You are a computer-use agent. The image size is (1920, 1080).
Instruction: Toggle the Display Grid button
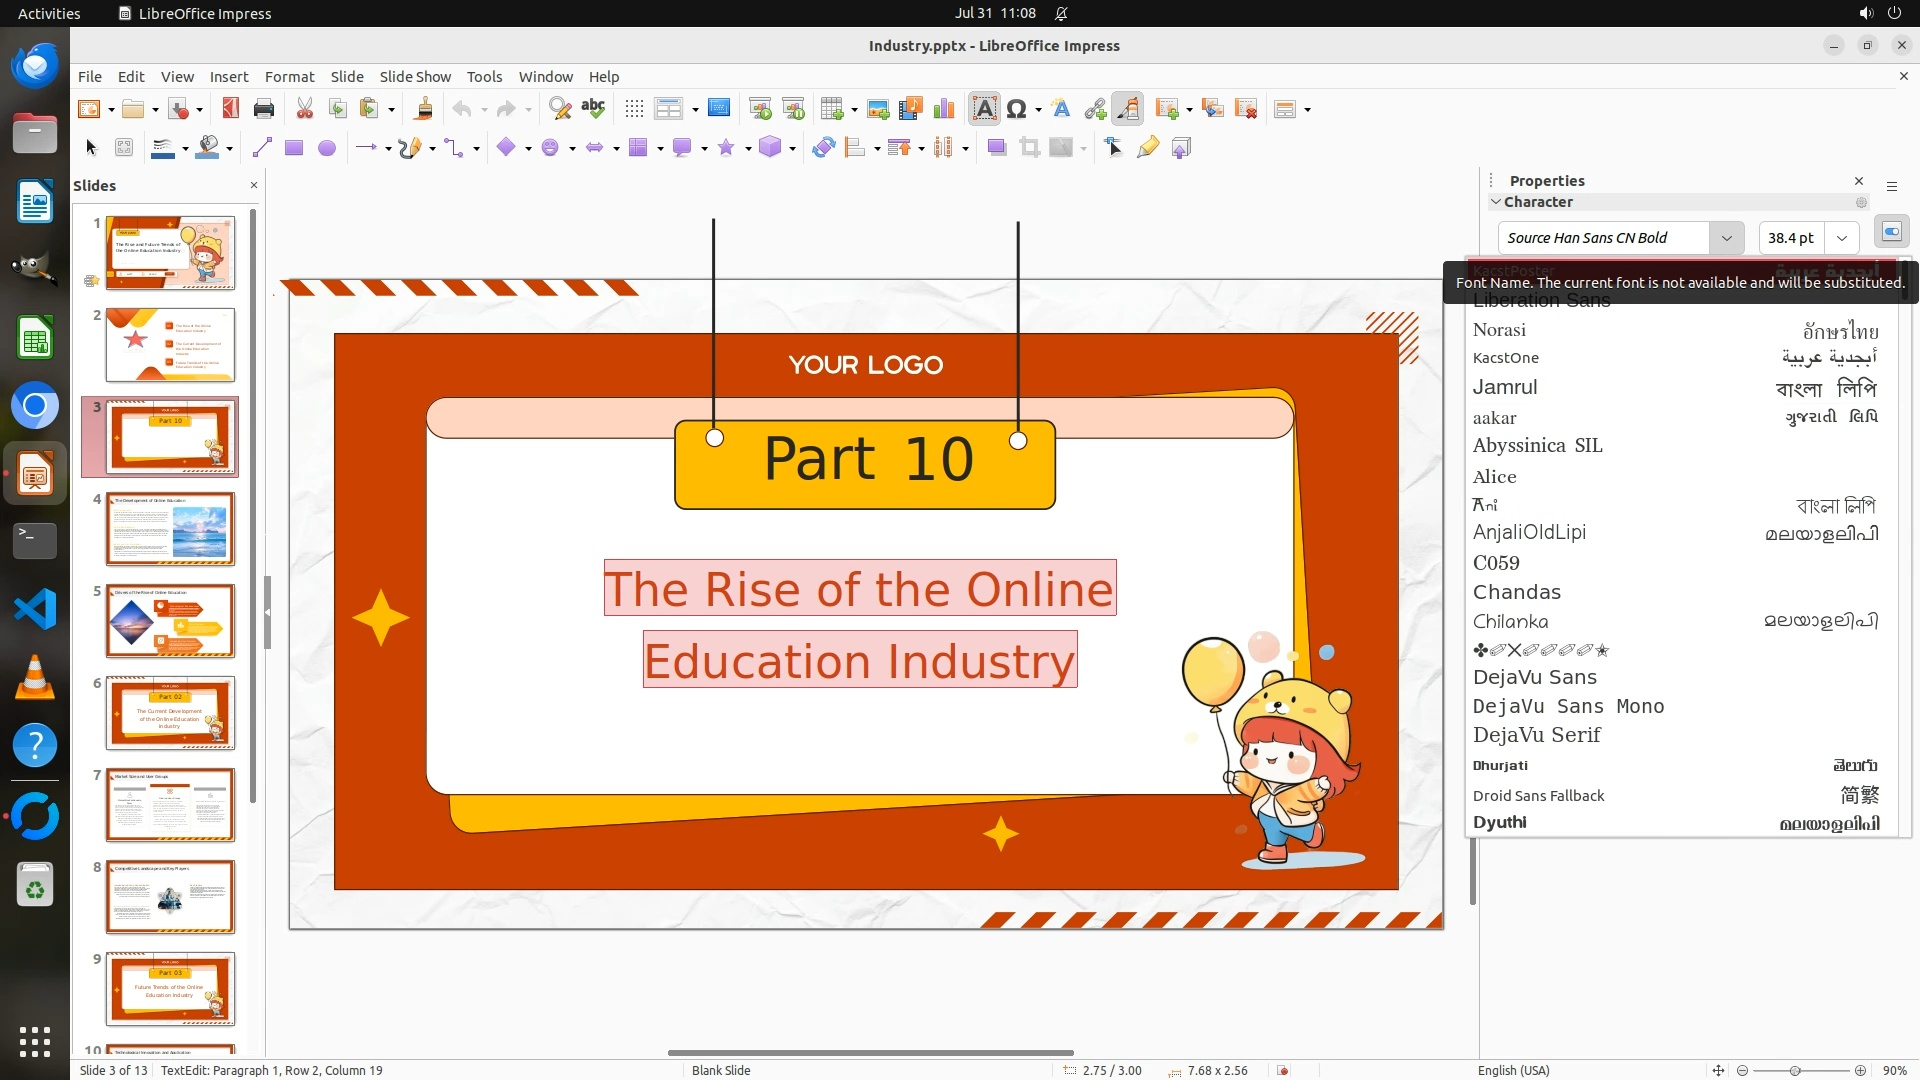(633, 109)
